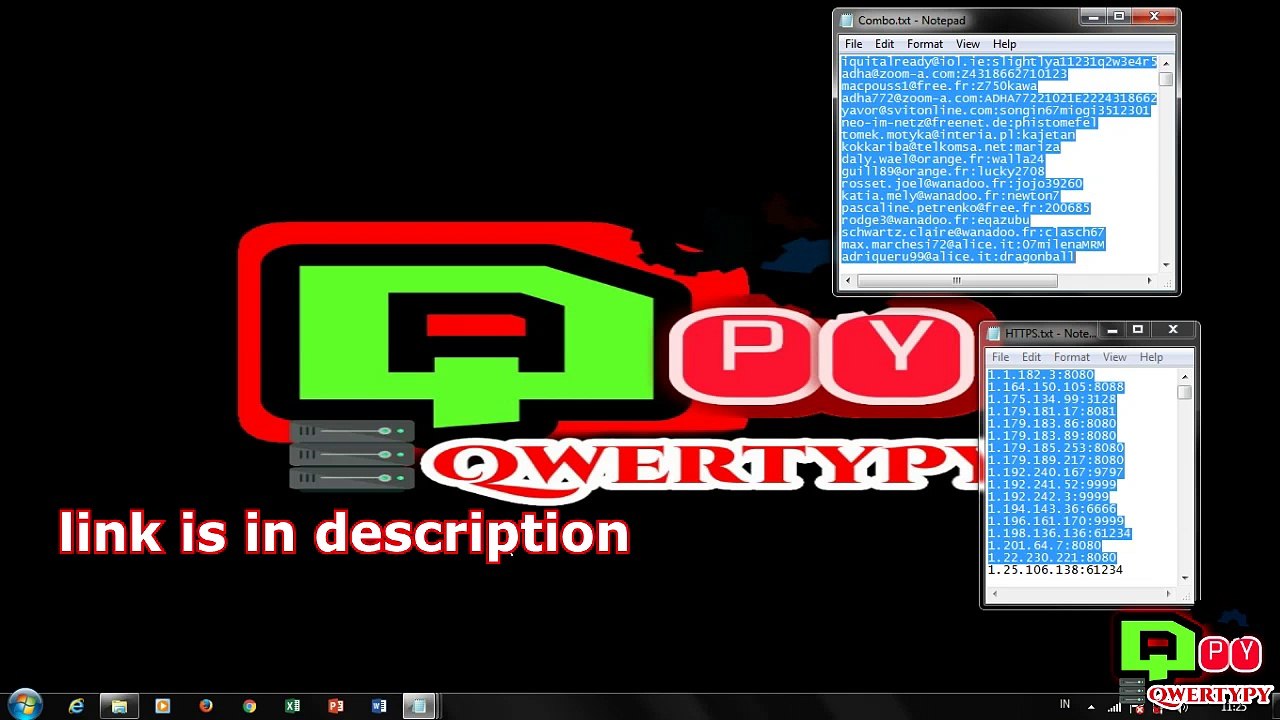
Task: Click the IN language indicator in the tray
Action: [1065, 705]
